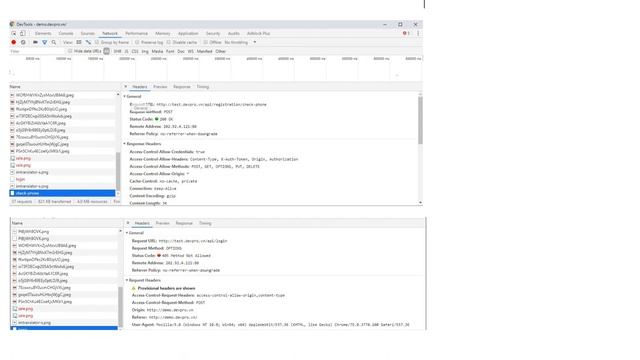Click upper request list scrollbar thumb
This screenshot has width=640, height=360.
point(118,171)
